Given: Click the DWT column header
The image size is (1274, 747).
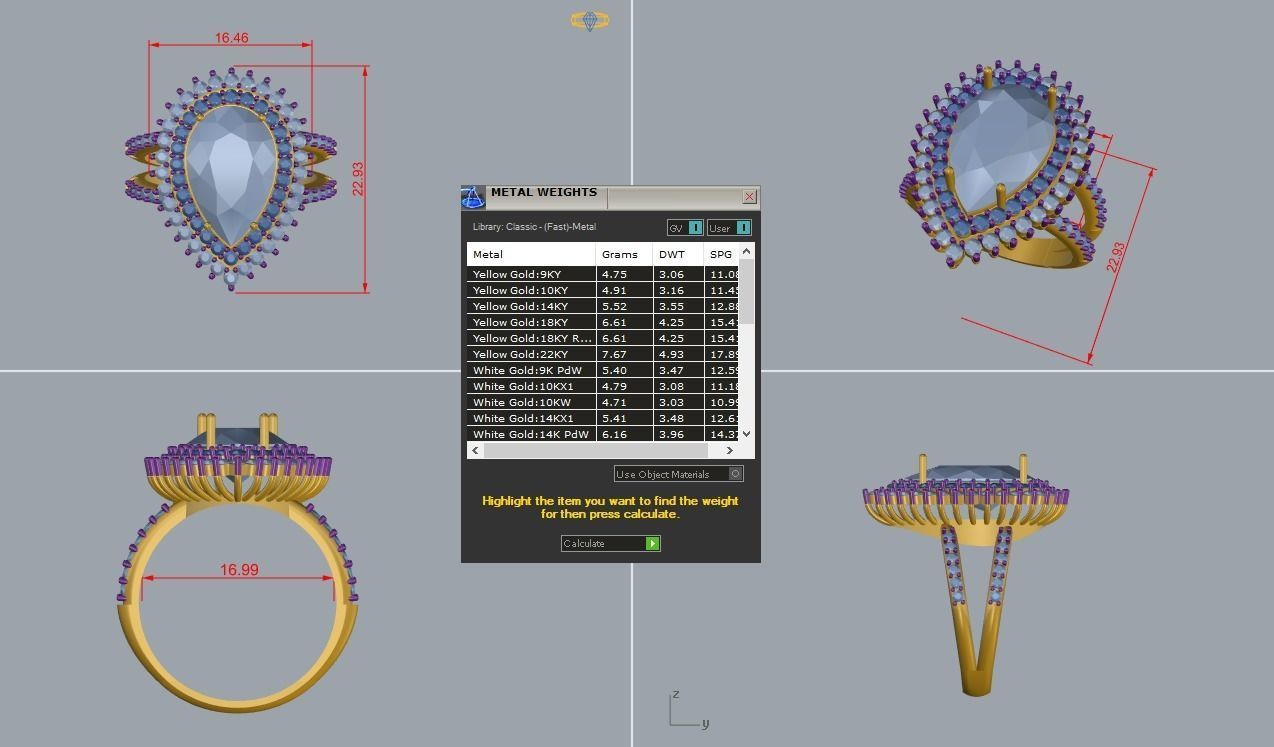Looking at the screenshot, I should [678, 254].
